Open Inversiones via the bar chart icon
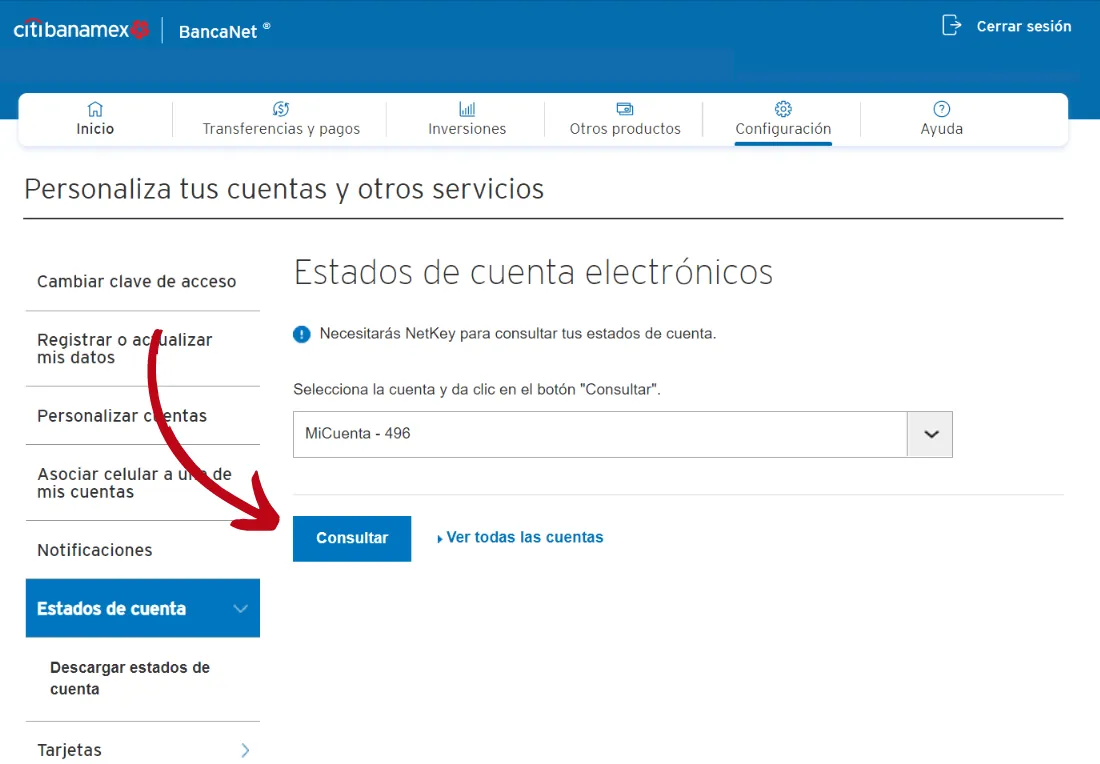1100x764 pixels. click(x=466, y=107)
